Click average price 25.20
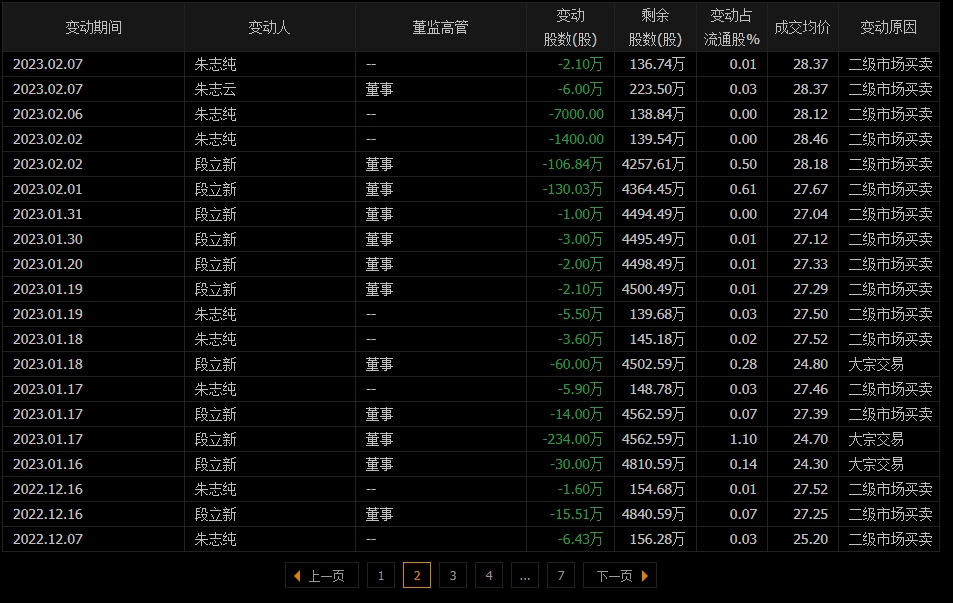 [810, 539]
